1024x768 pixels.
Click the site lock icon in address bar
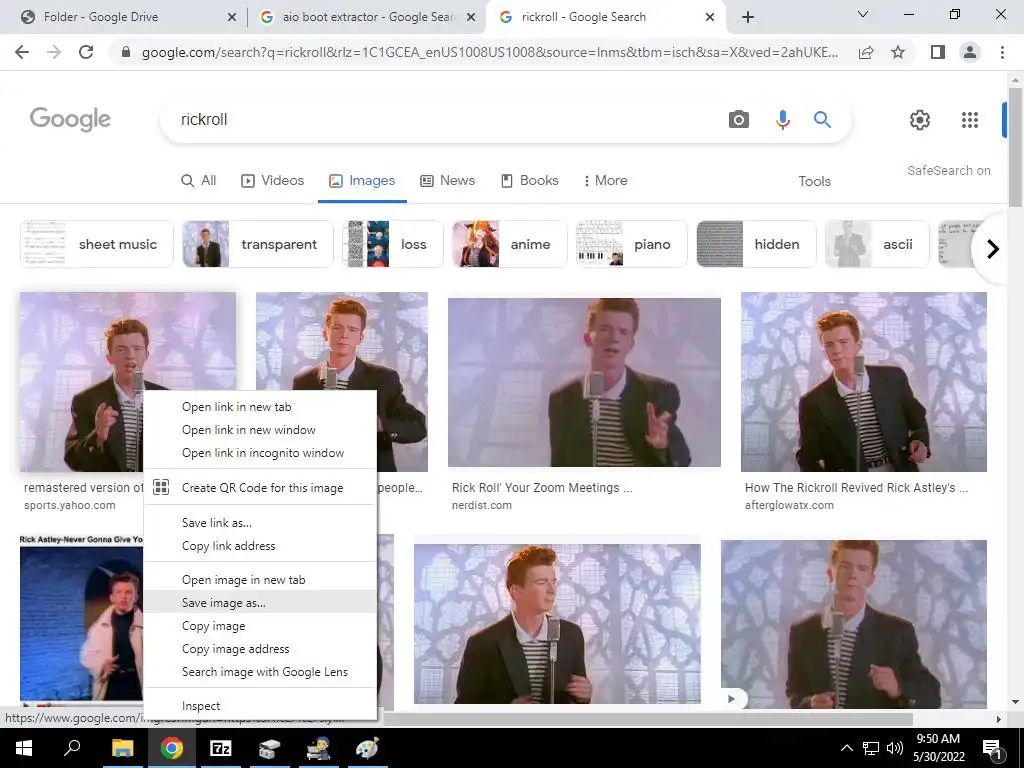click(126, 52)
